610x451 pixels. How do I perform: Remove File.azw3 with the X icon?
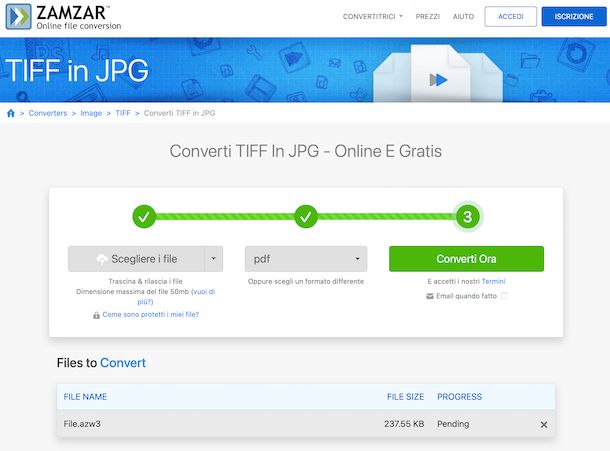[544, 425]
